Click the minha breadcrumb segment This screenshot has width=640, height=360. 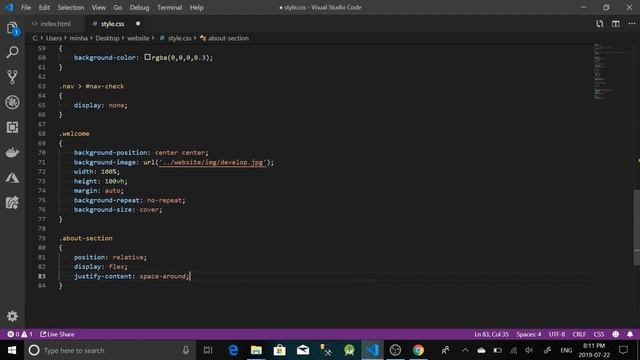78,38
